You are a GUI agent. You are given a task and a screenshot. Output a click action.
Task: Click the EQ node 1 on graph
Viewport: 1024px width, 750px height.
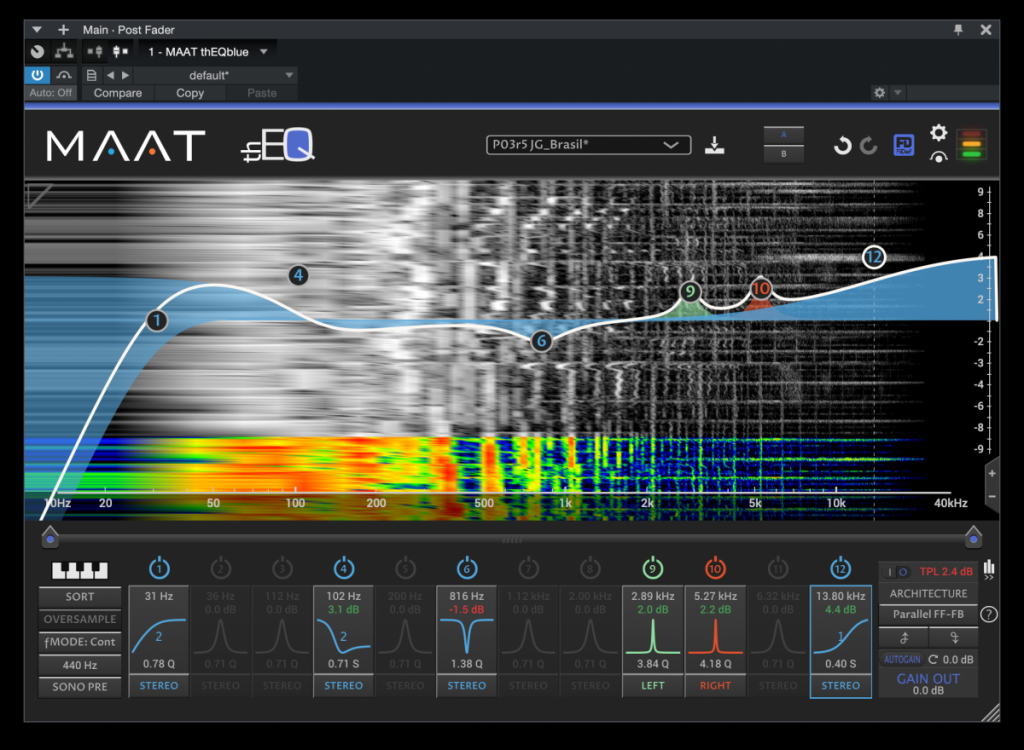(x=157, y=320)
